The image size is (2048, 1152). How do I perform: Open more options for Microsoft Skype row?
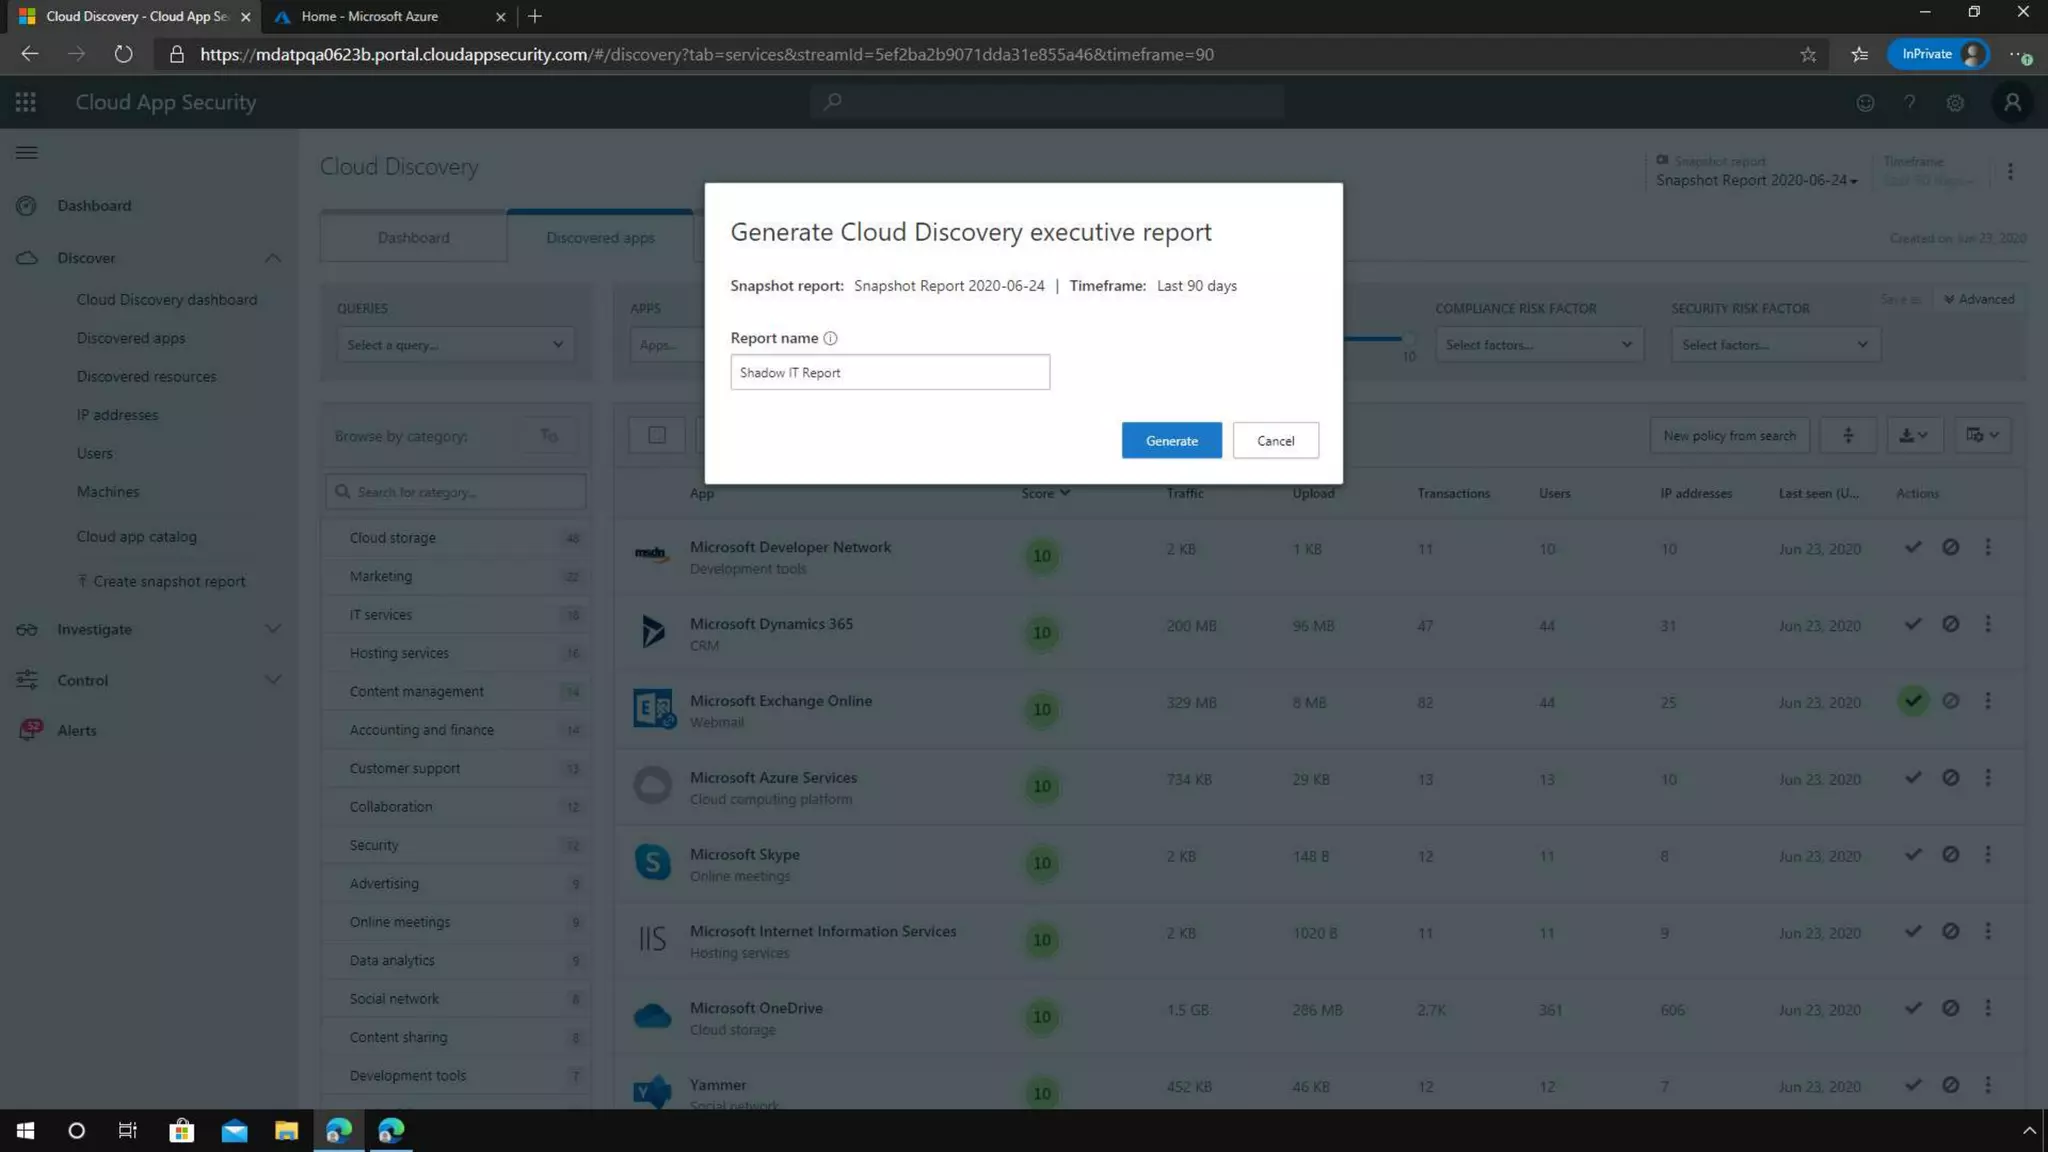pos(1988,855)
